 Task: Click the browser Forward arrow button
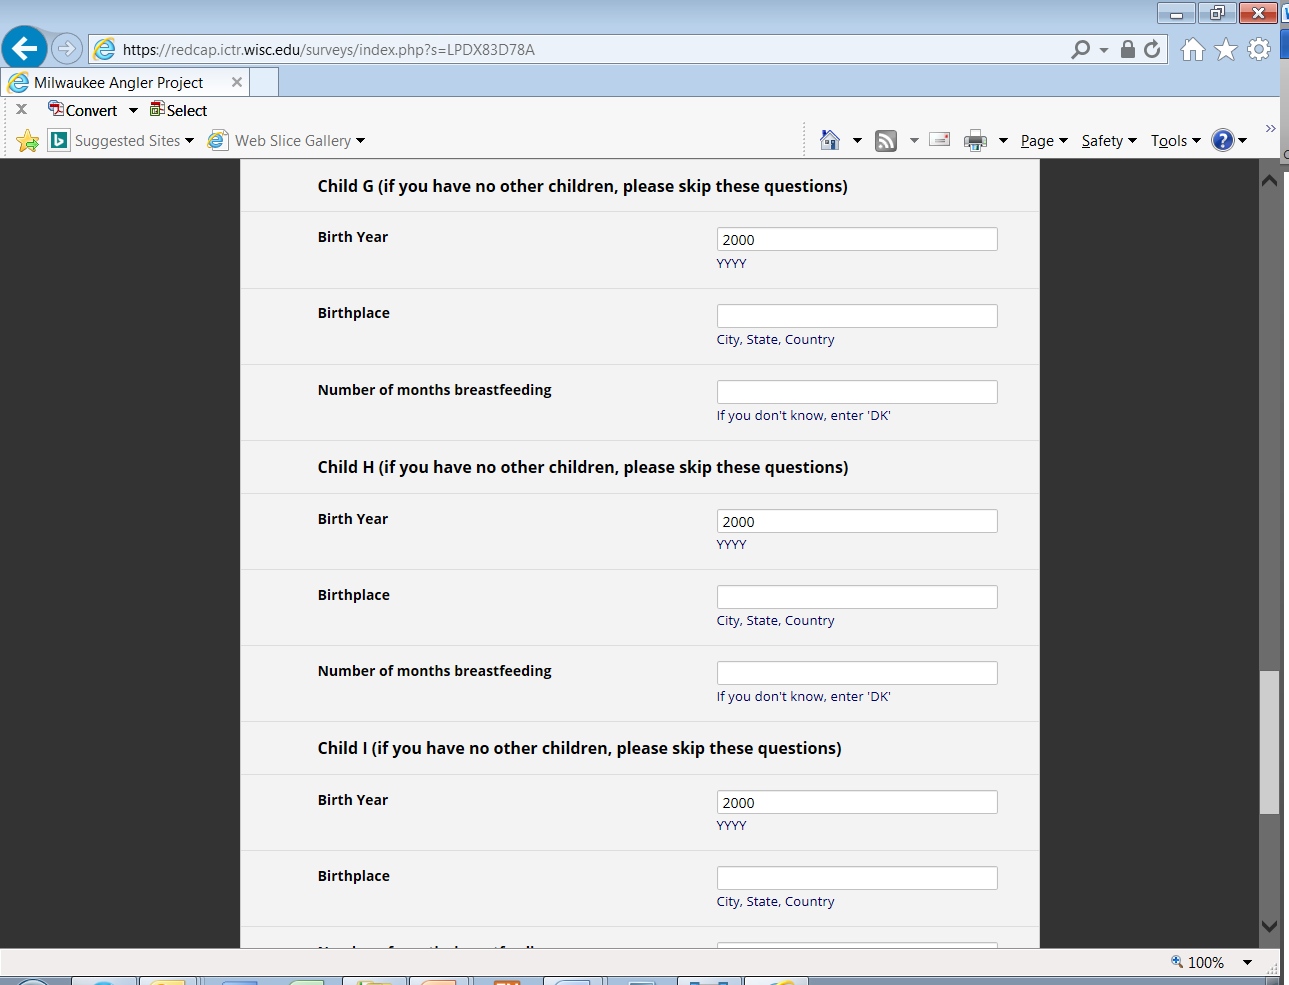[x=67, y=48]
